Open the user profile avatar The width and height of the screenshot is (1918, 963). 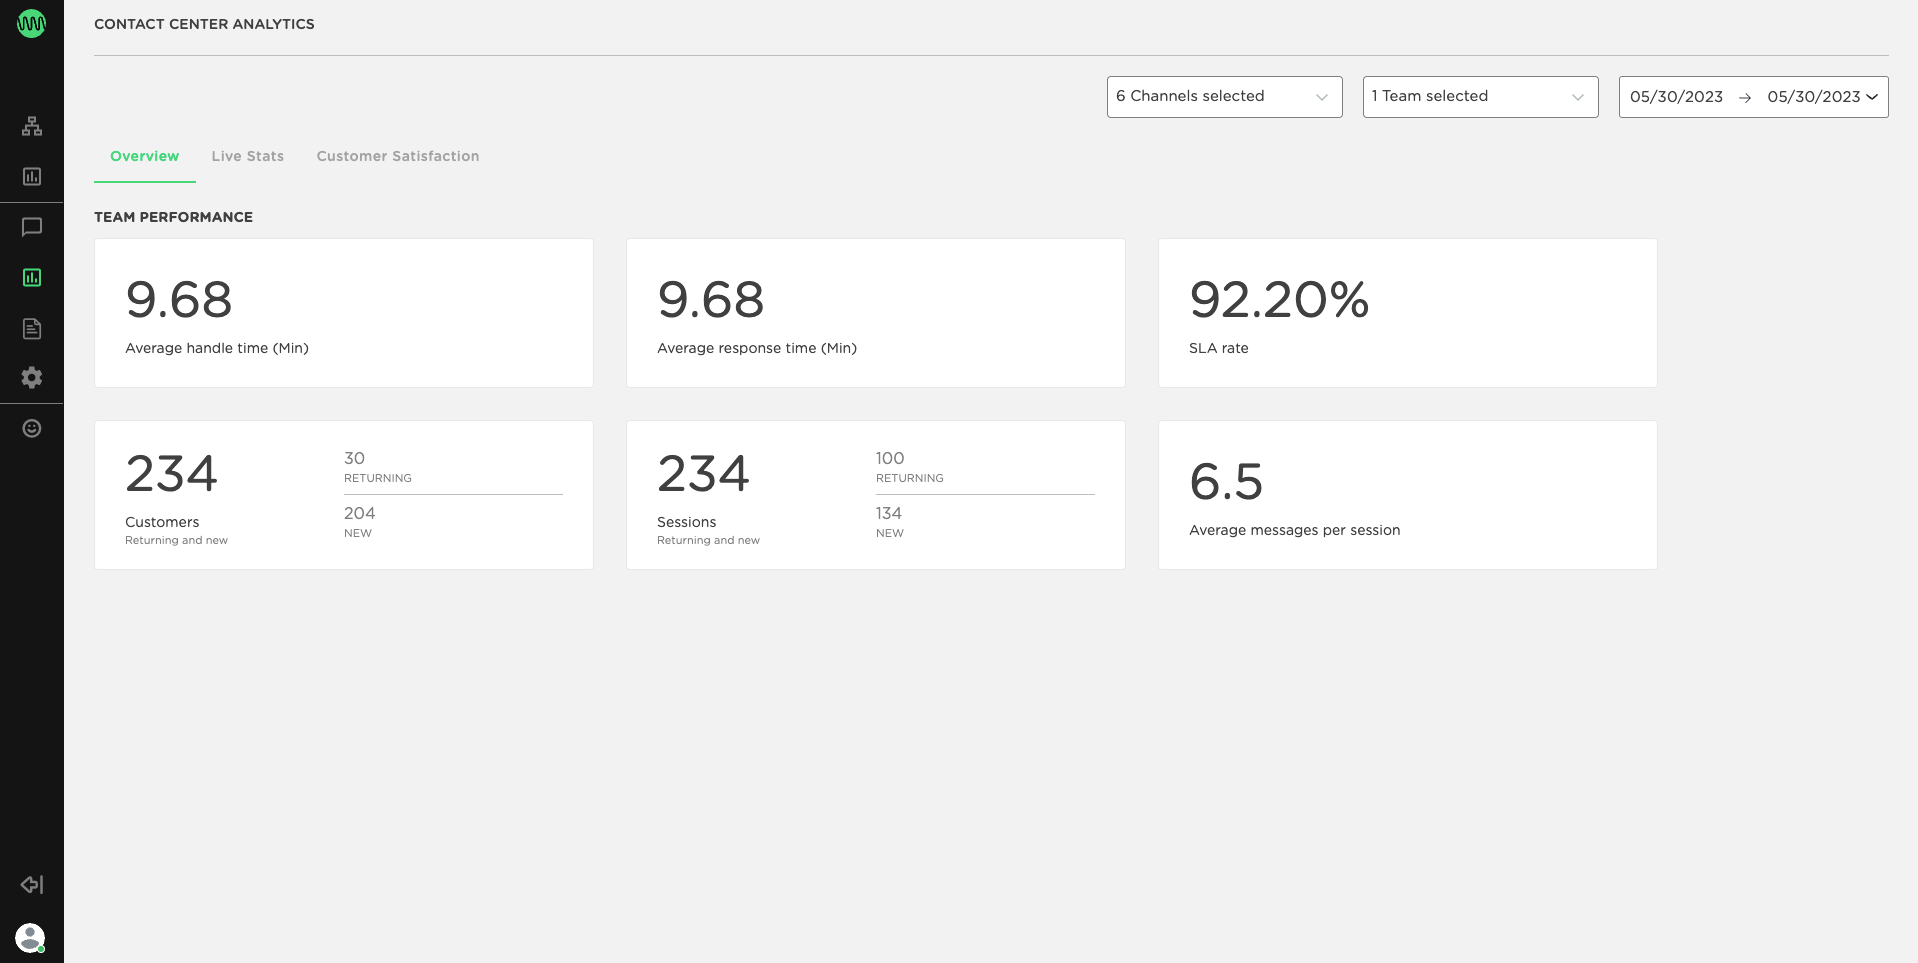coord(30,937)
